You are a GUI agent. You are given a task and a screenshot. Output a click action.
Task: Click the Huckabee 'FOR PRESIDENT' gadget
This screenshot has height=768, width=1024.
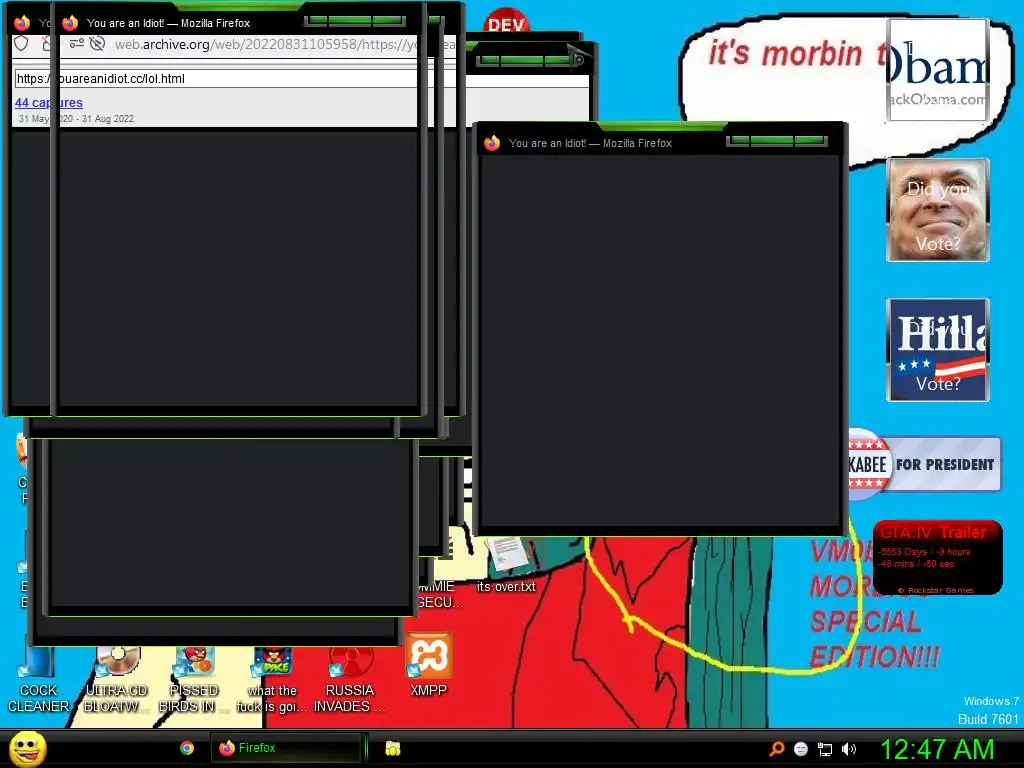(x=924, y=464)
